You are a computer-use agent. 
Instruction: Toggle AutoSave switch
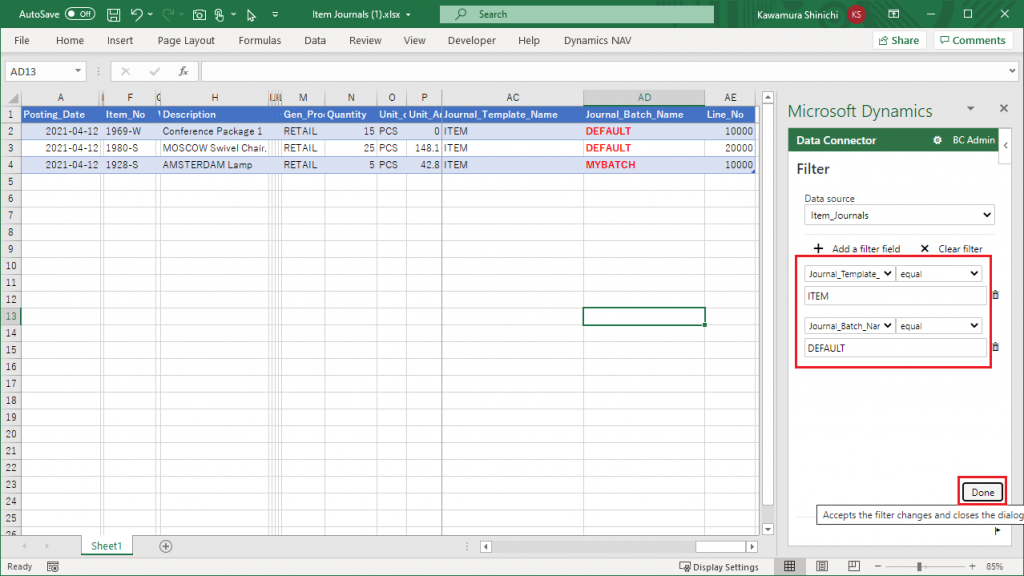click(80, 14)
